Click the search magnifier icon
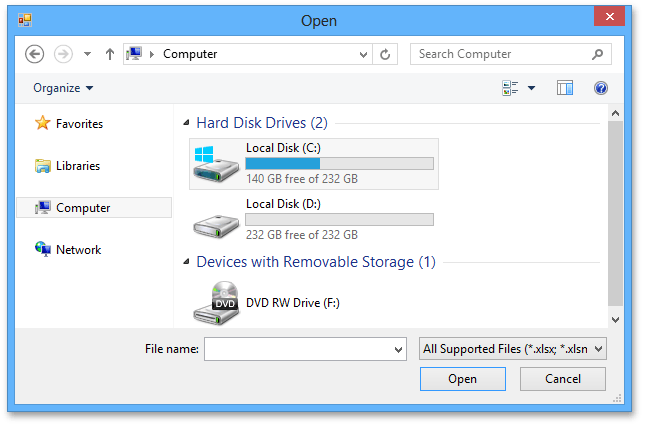 (x=597, y=54)
